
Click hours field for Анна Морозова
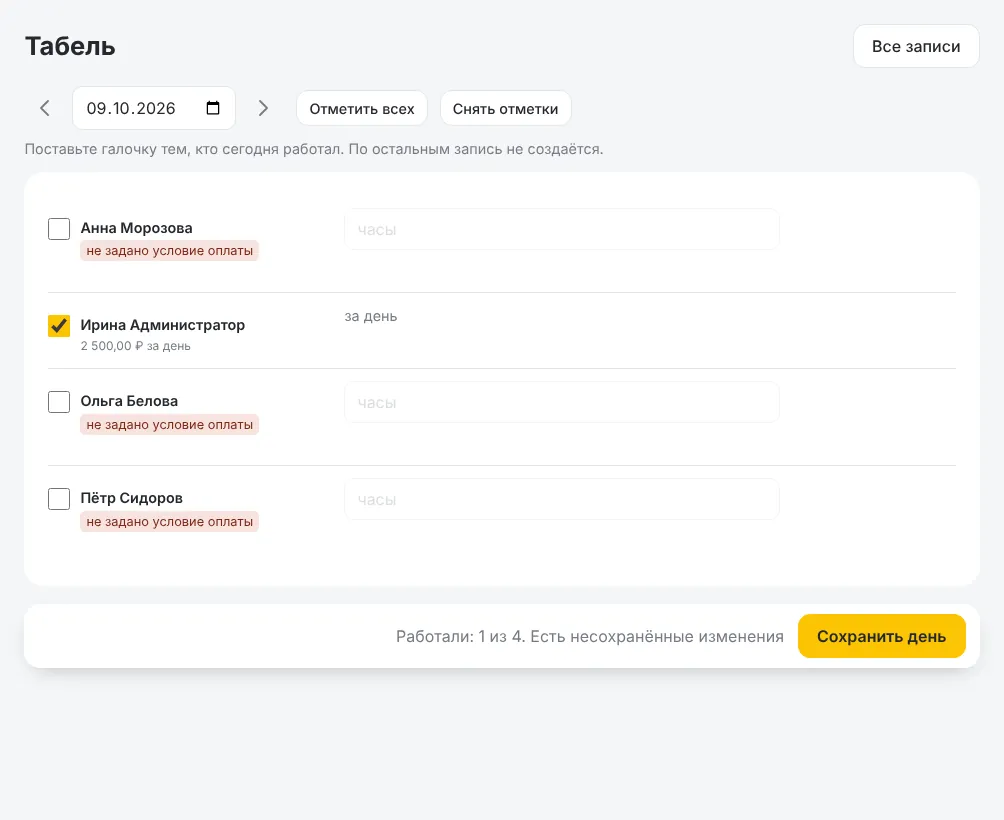click(562, 229)
